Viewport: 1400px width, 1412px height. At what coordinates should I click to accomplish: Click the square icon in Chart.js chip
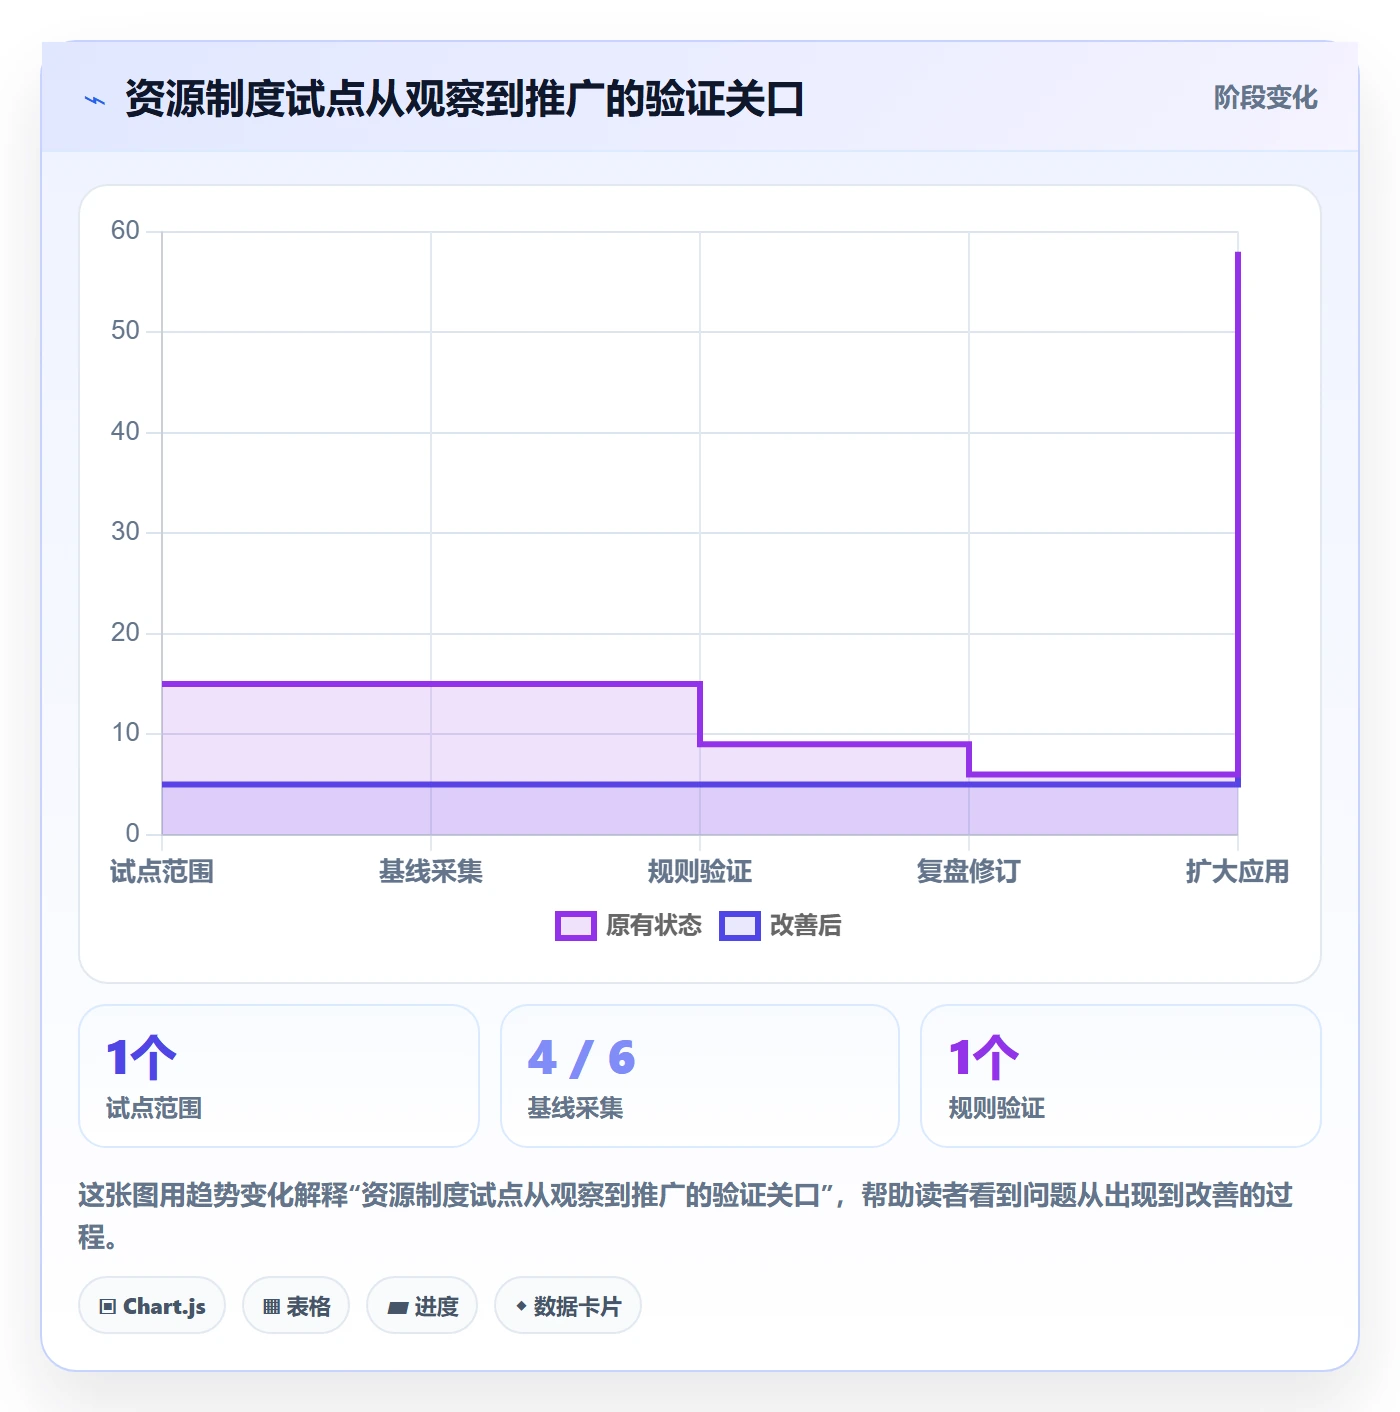click(108, 1307)
